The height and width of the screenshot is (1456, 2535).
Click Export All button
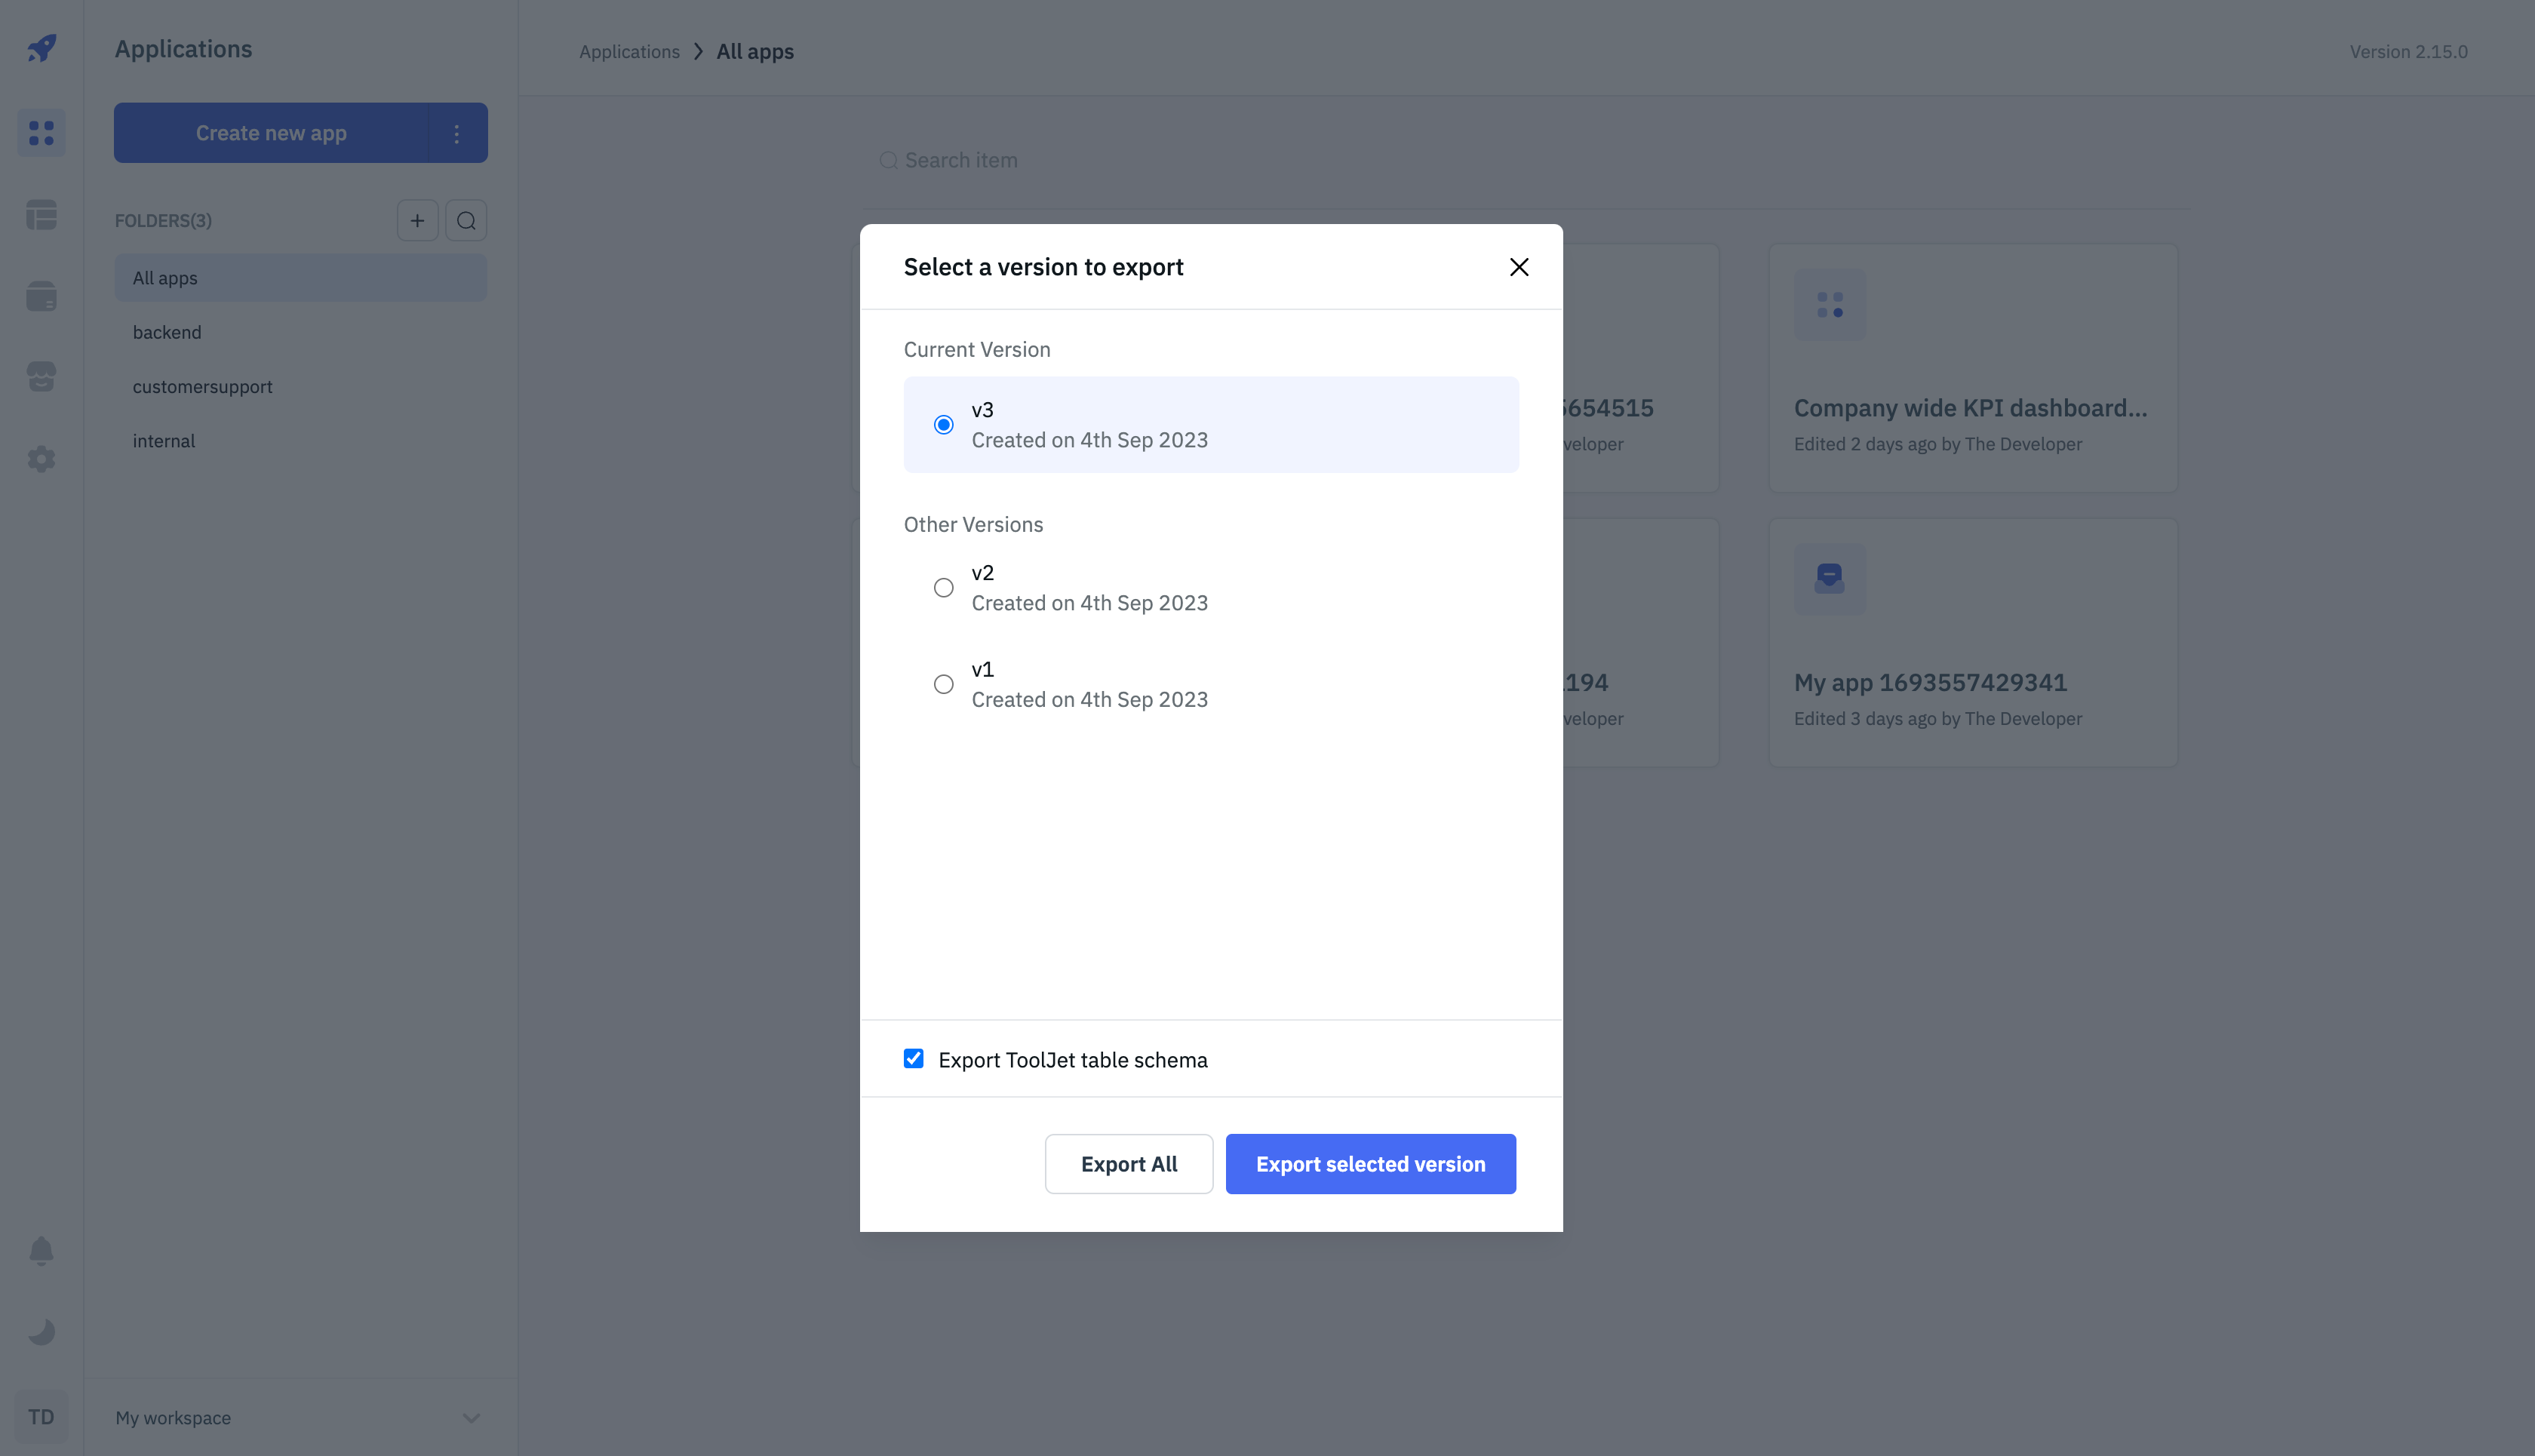pos(1128,1164)
